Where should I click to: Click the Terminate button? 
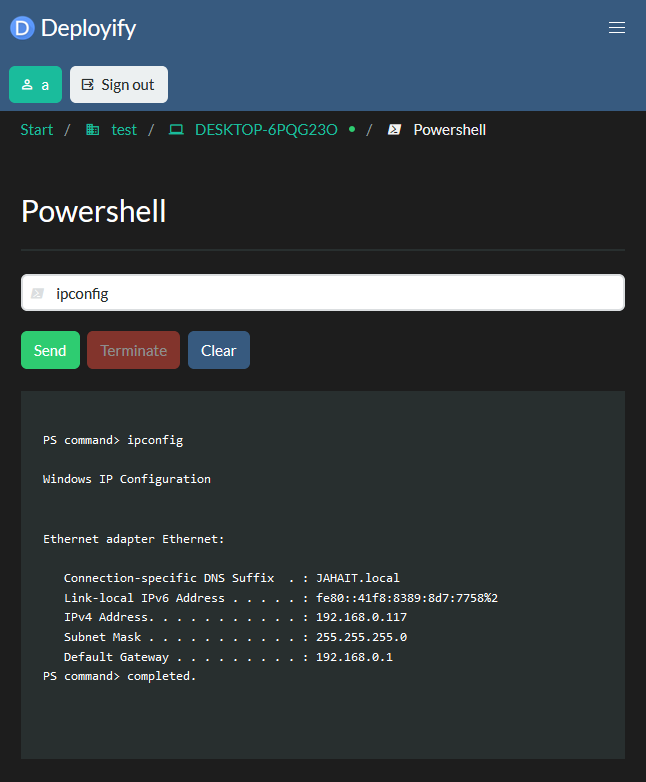point(133,350)
